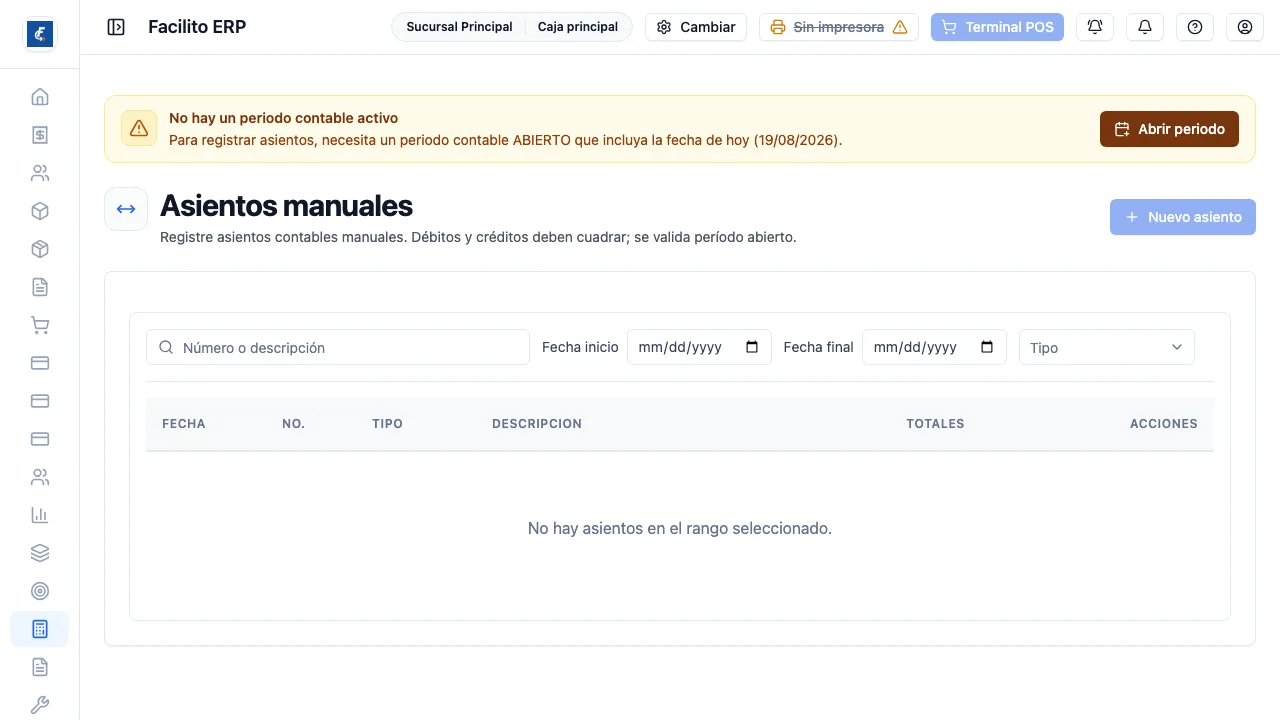Open the taped package icon in the sidebar
1280x720 pixels.
[x=40, y=249]
